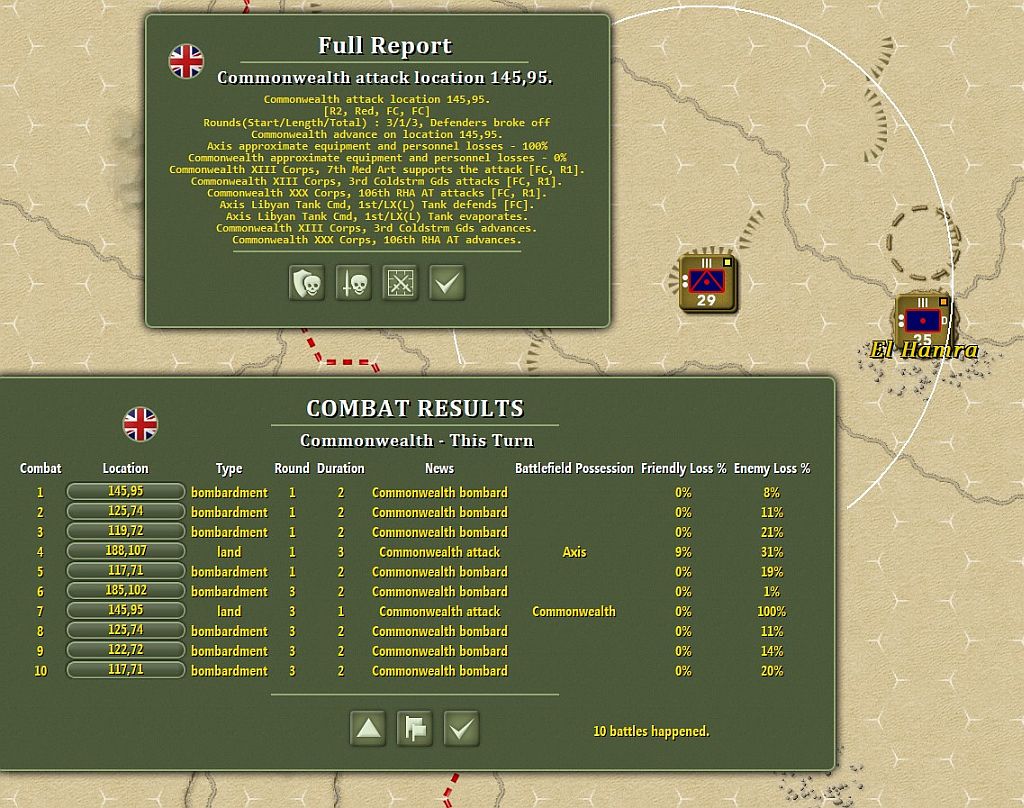Close Combat Results with the checkmark button
Viewport: 1024px width, 808px height.
(x=462, y=728)
